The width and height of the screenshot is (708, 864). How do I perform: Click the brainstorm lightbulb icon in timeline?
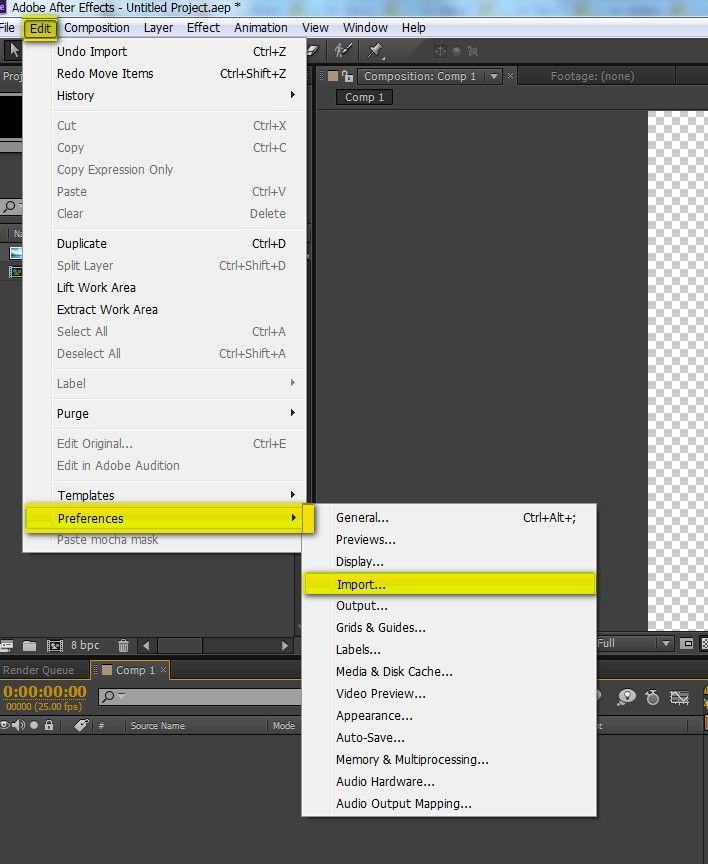click(x=626, y=698)
